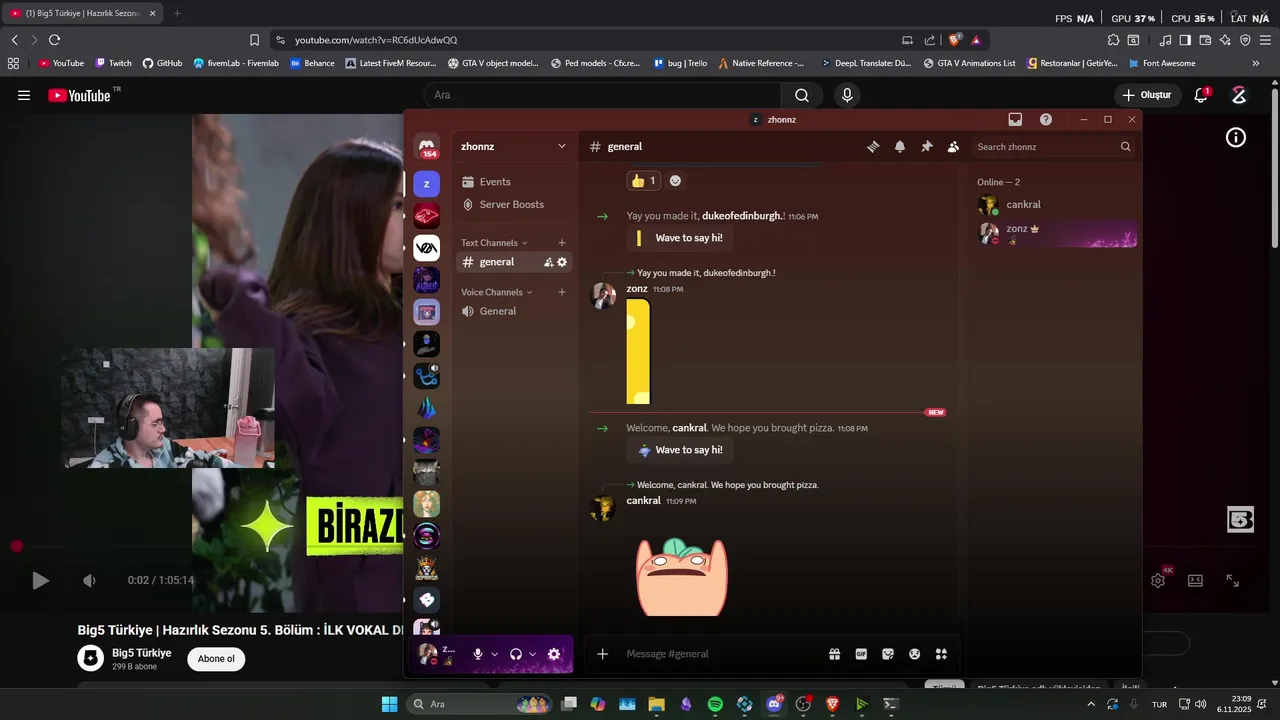
Task: Open Discord User Settings gear
Action: click(554, 654)
